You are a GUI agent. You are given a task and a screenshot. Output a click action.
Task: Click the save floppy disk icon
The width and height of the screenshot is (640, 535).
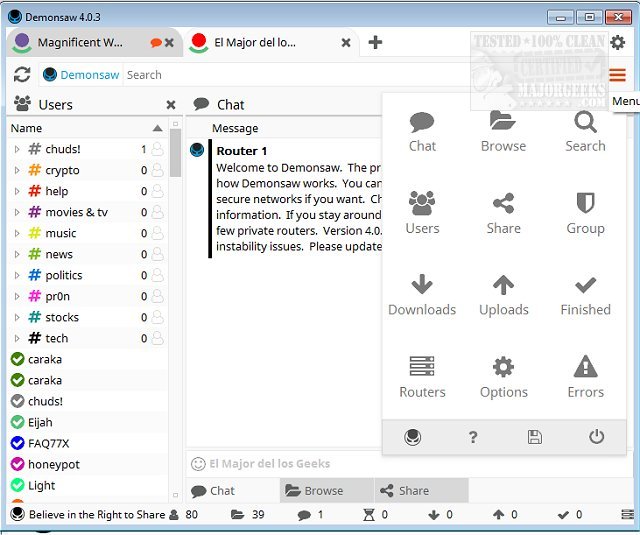535,437
